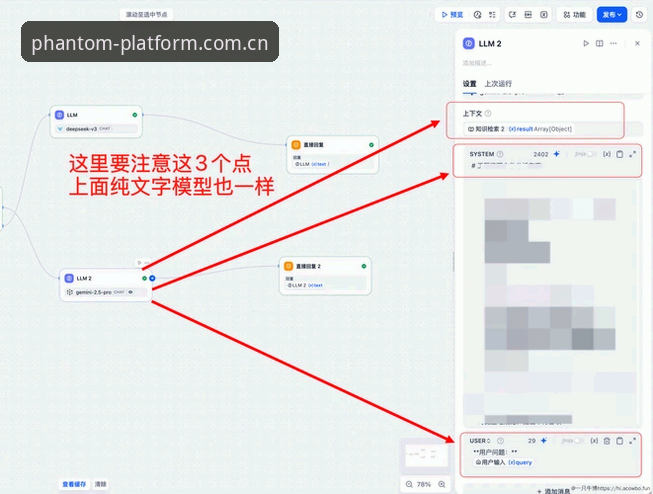Switch to the 设置 tab
The image size is (653, 494).
click(470, 84)
